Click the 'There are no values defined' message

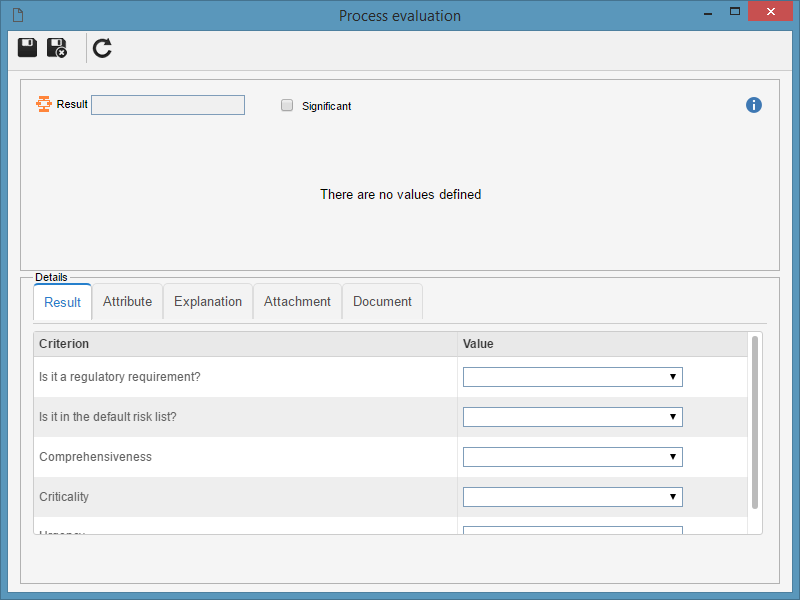[401, 194]
